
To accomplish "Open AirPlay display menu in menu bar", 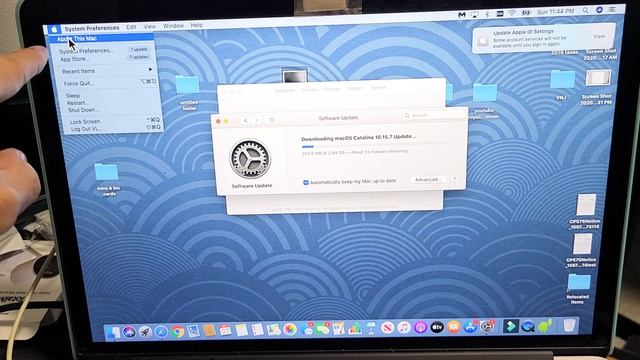I will point(475,15).
